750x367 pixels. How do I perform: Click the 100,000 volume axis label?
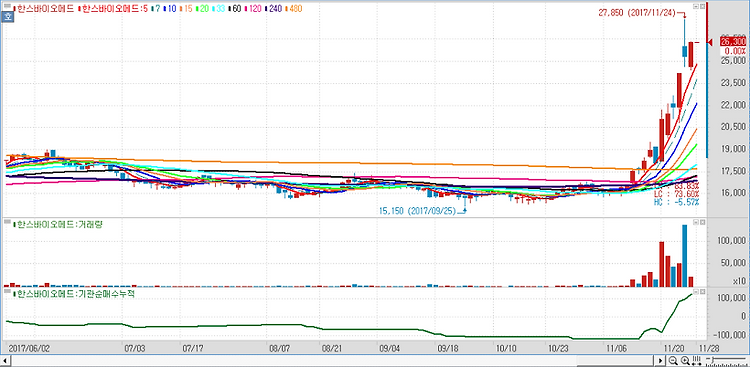[x=732, y=241]
